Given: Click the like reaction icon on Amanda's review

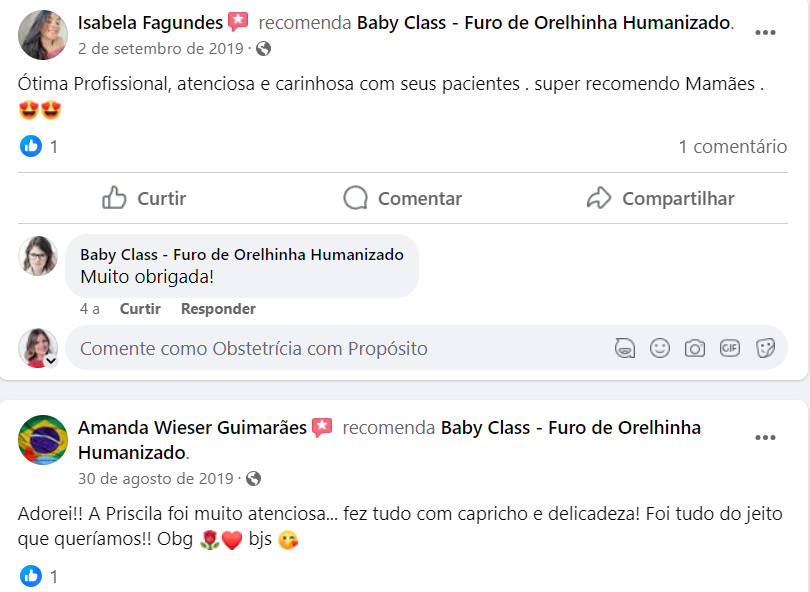Looking at the screenshot, I should 31,576.
